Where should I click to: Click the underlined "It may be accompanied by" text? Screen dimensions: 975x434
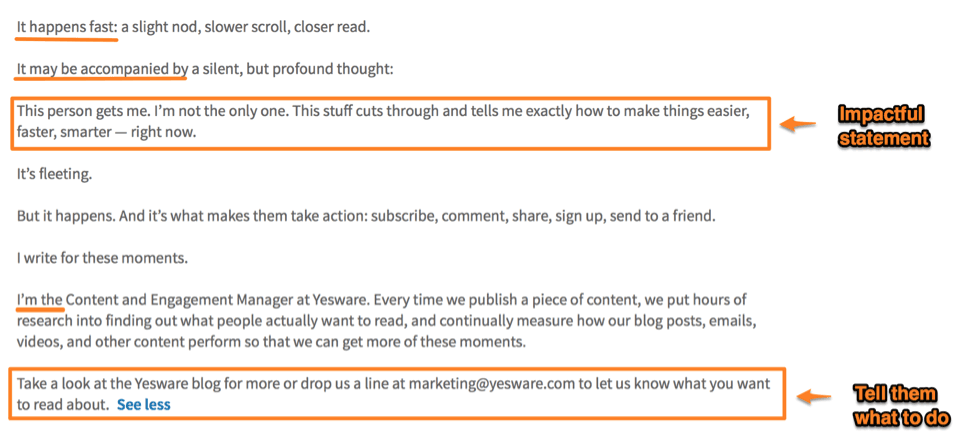[x=102, y=70]
